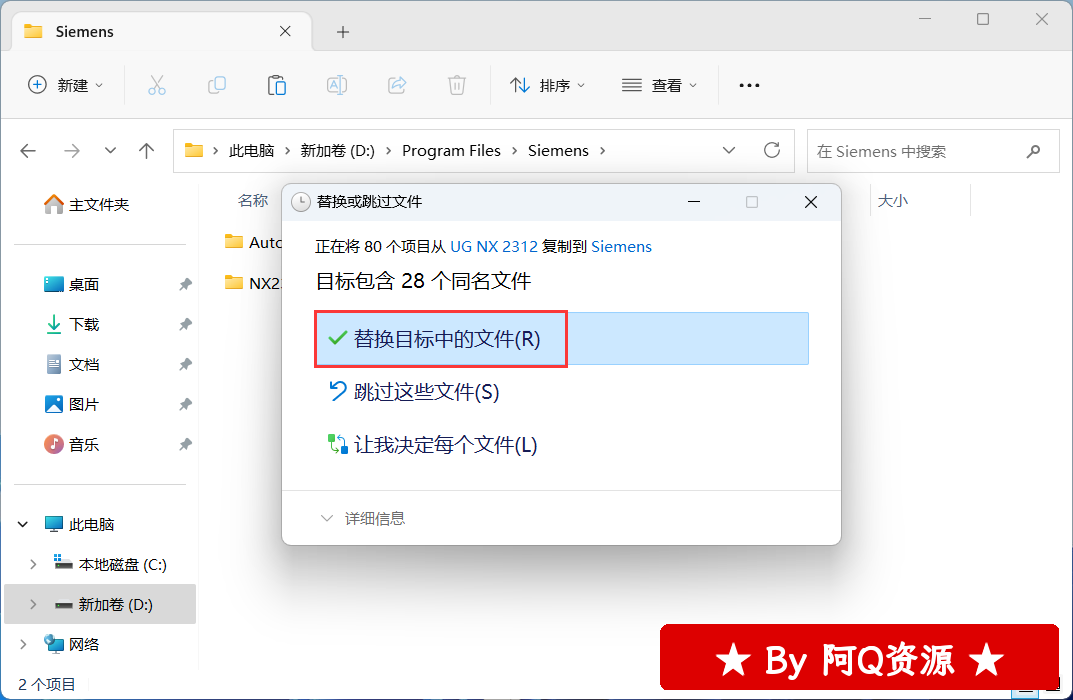Open the 排序 sort dropdown
Viewport: 1073px width, 700px height.
pos(547,86)
